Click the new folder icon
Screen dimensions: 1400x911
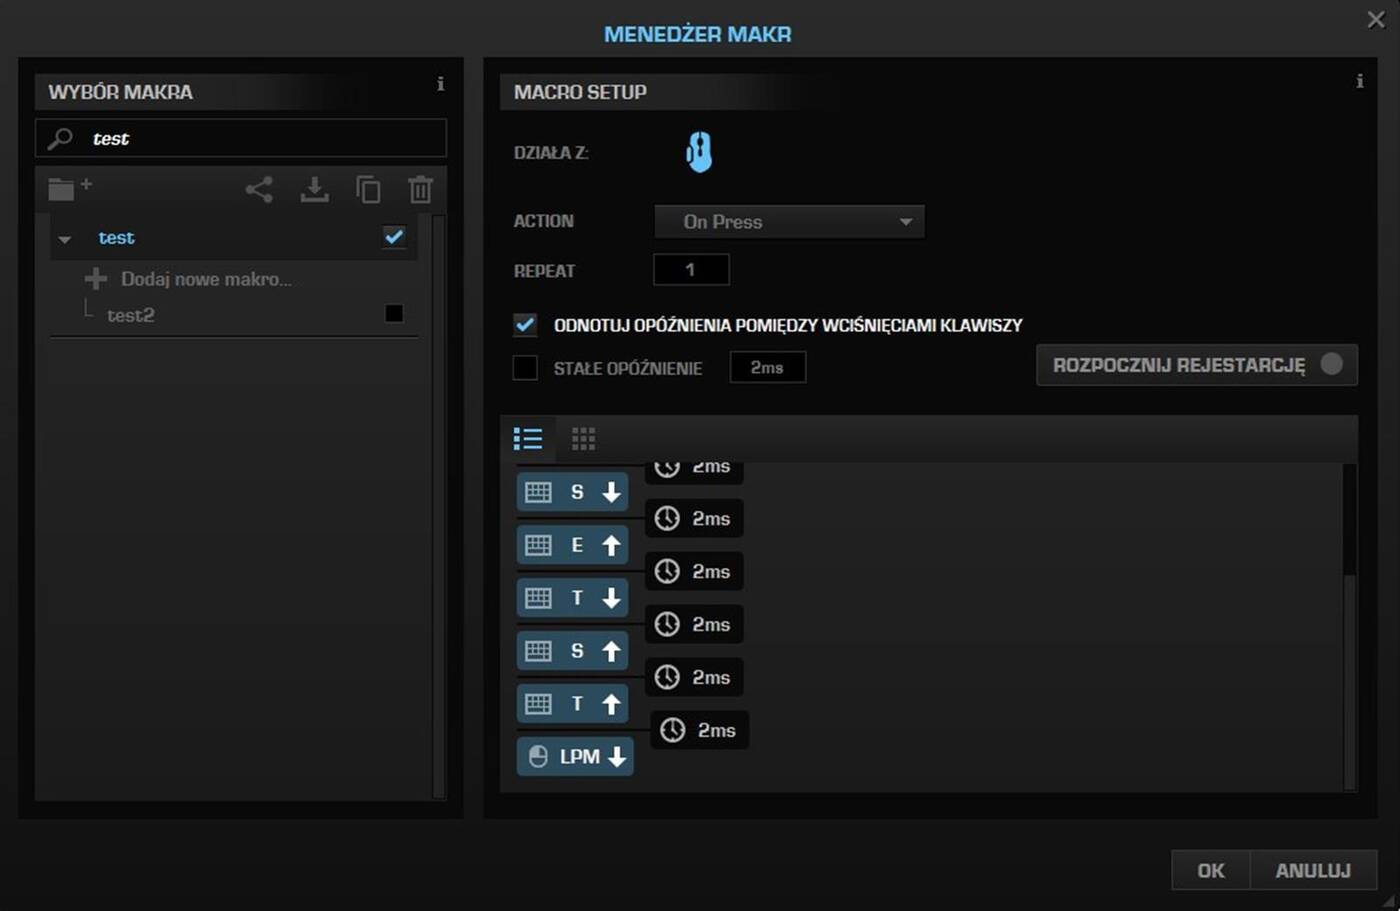(68, 188)
